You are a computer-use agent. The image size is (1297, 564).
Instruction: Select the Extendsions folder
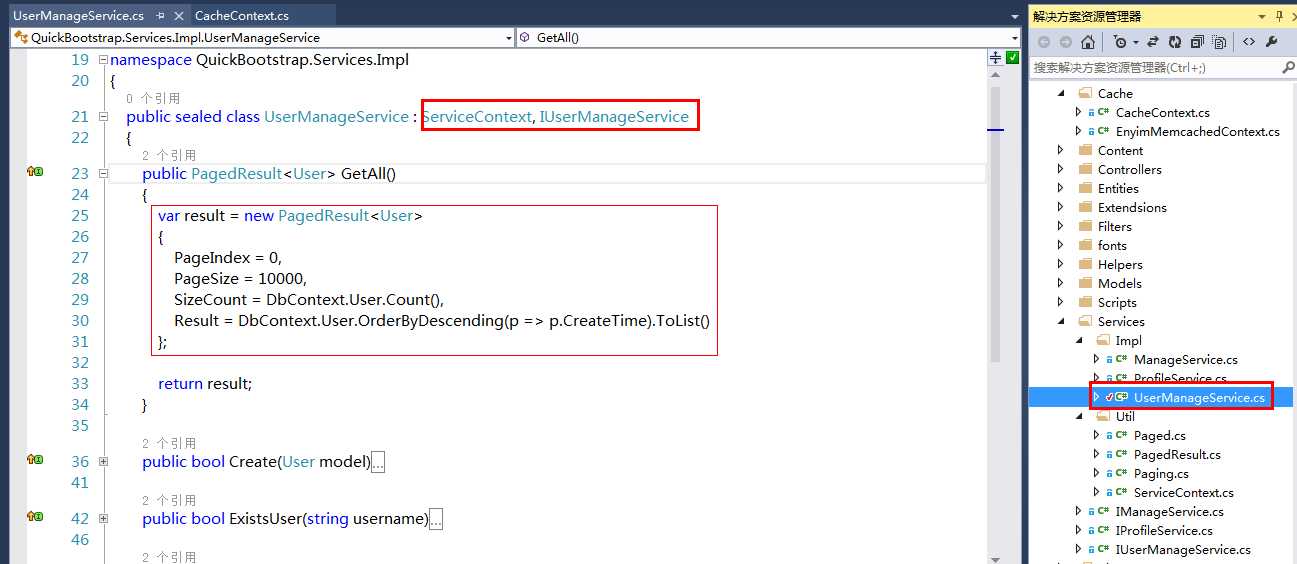click(x=1132, y=207)
